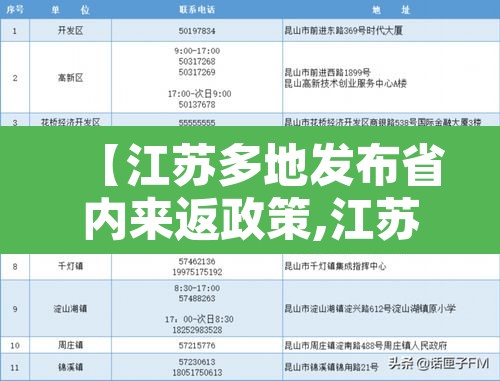Select phone number 57230613
This screenshot has width=500, height=381.
[x=197, y=362]
